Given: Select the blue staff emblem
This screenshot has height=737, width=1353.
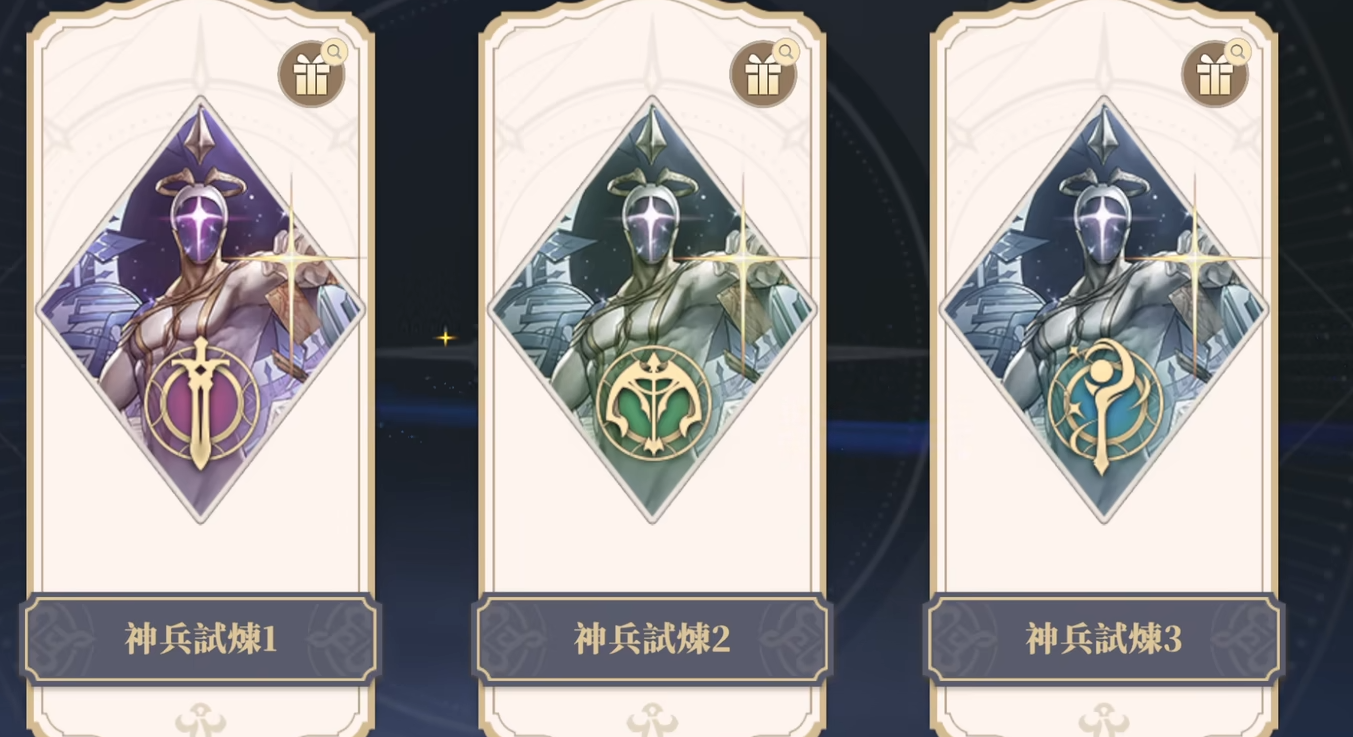Looking at the screenshot, I should click(1105, 404).
